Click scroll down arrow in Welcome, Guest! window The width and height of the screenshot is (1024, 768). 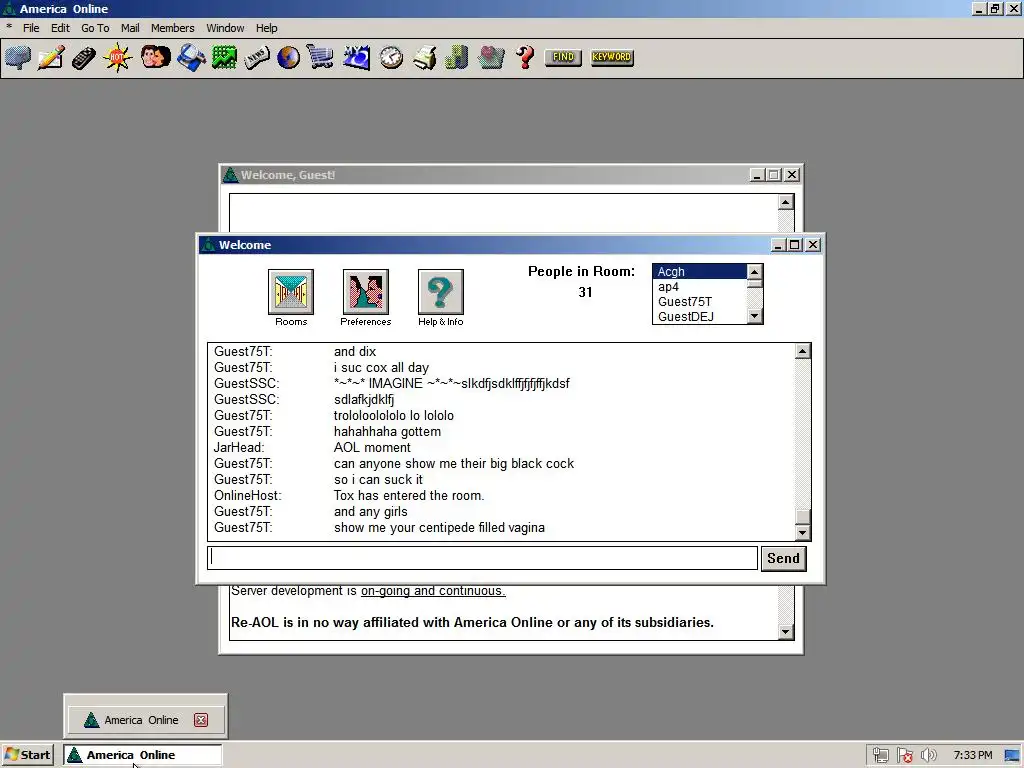786,632
